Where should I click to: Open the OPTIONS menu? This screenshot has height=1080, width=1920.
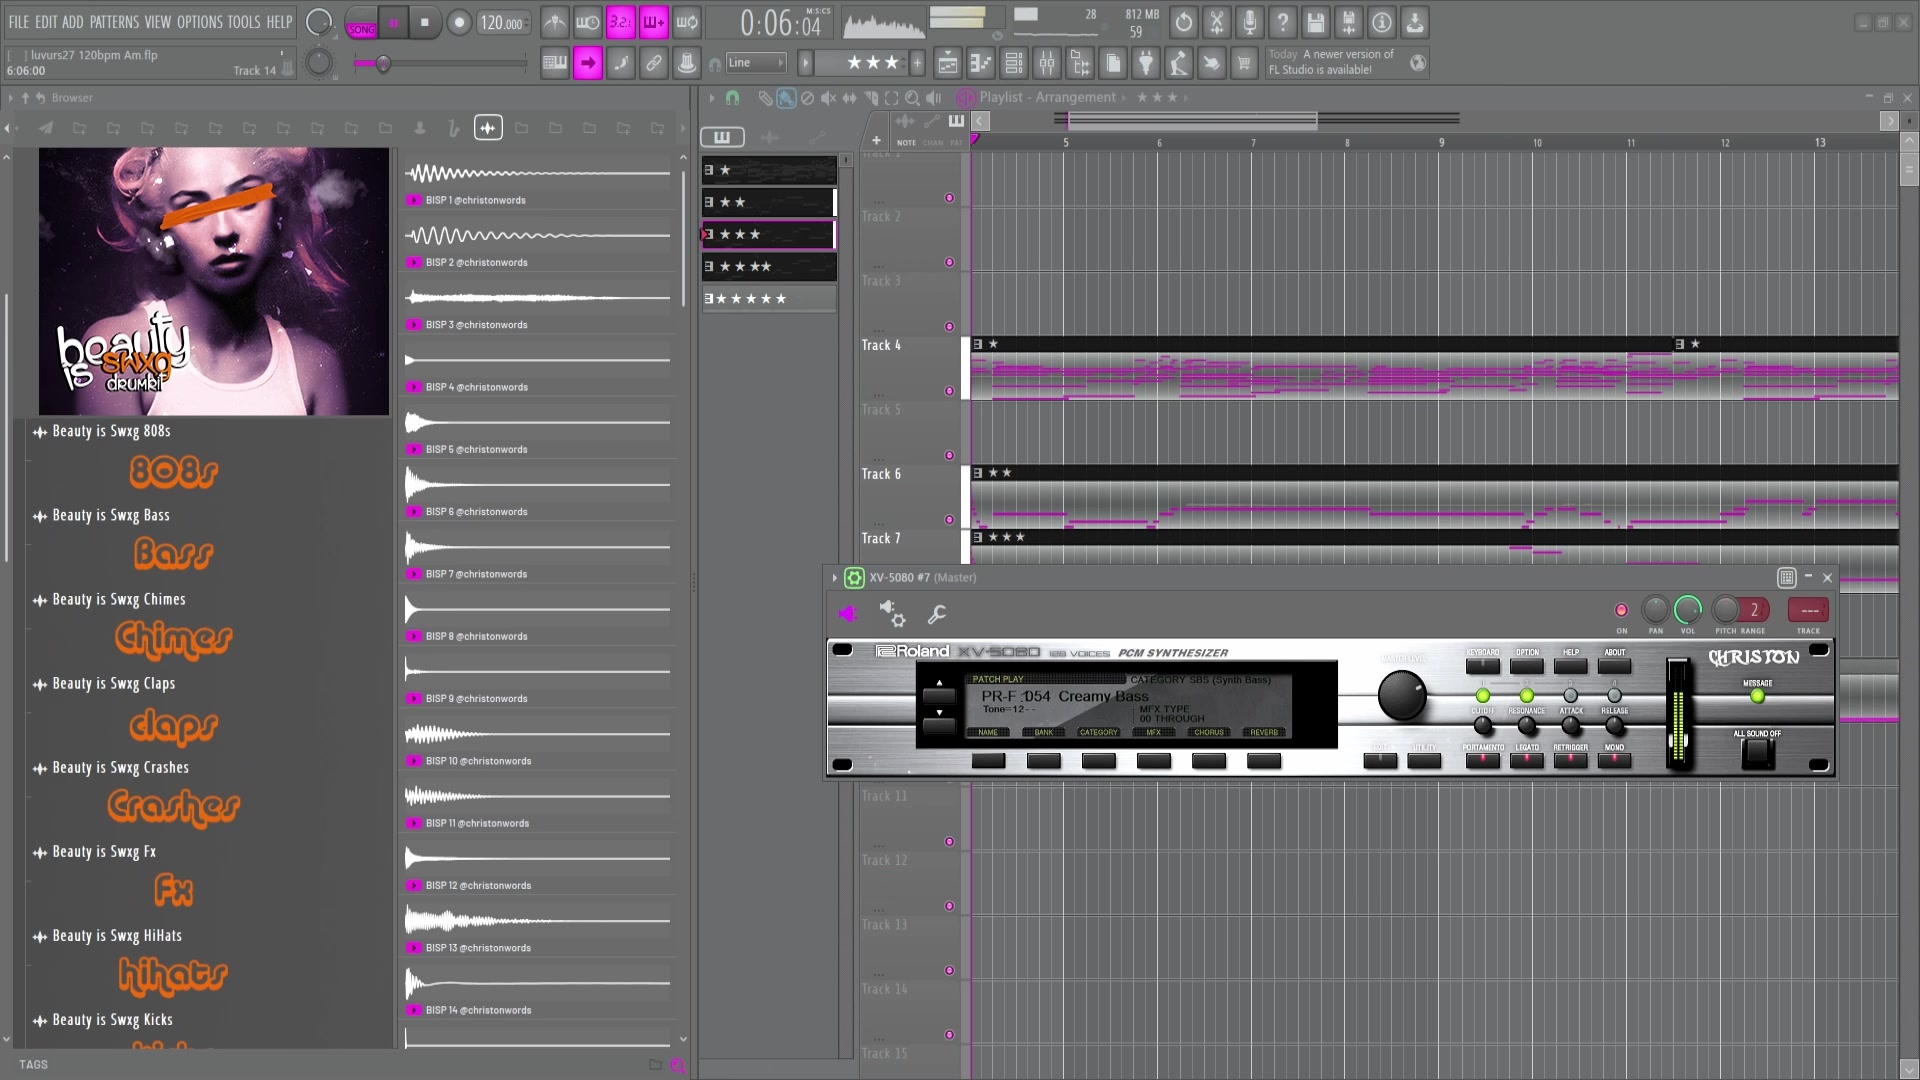199,22
